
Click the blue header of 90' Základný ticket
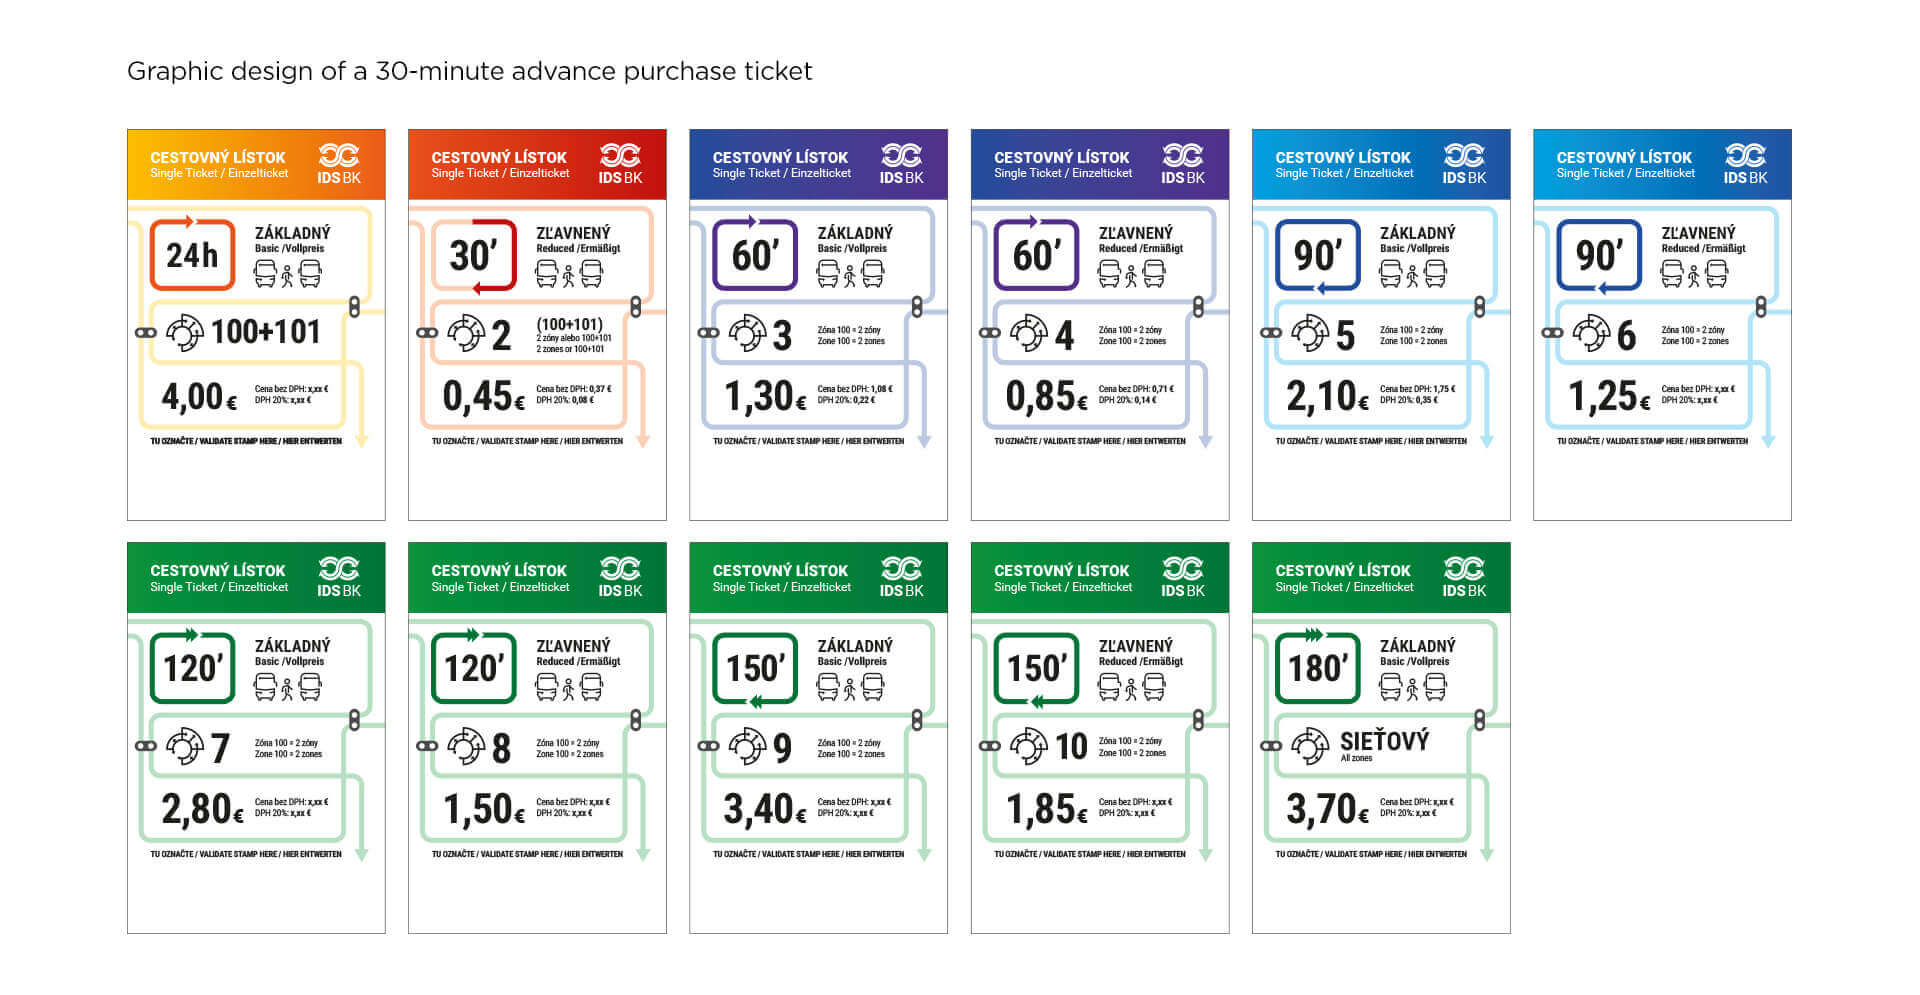tap(1381, 164)
